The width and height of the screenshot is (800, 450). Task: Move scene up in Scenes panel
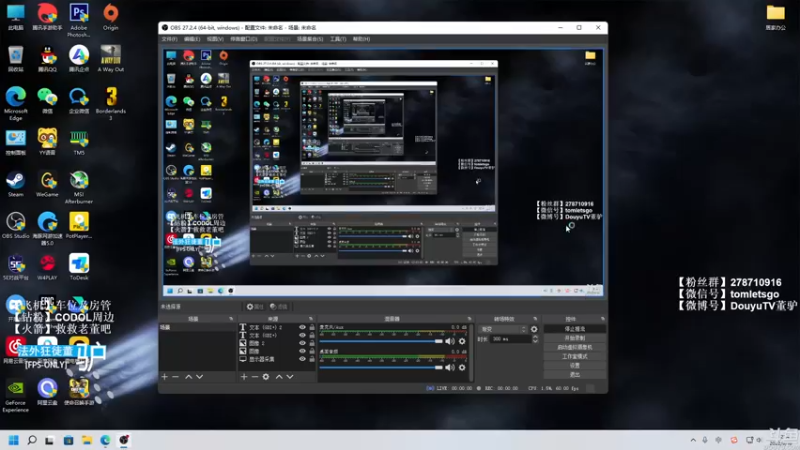(x=188, y=377)
